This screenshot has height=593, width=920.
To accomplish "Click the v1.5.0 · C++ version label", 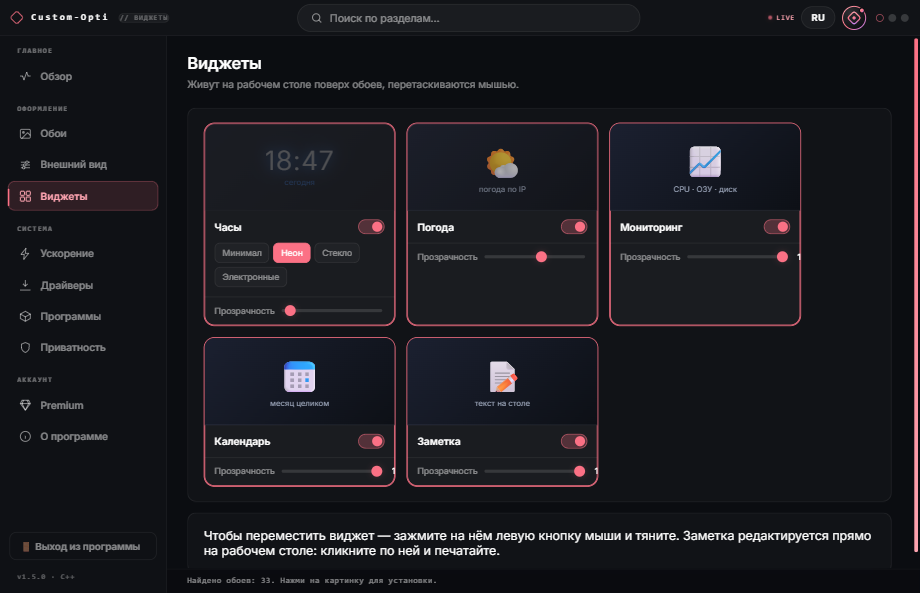I will coord(46,577).
